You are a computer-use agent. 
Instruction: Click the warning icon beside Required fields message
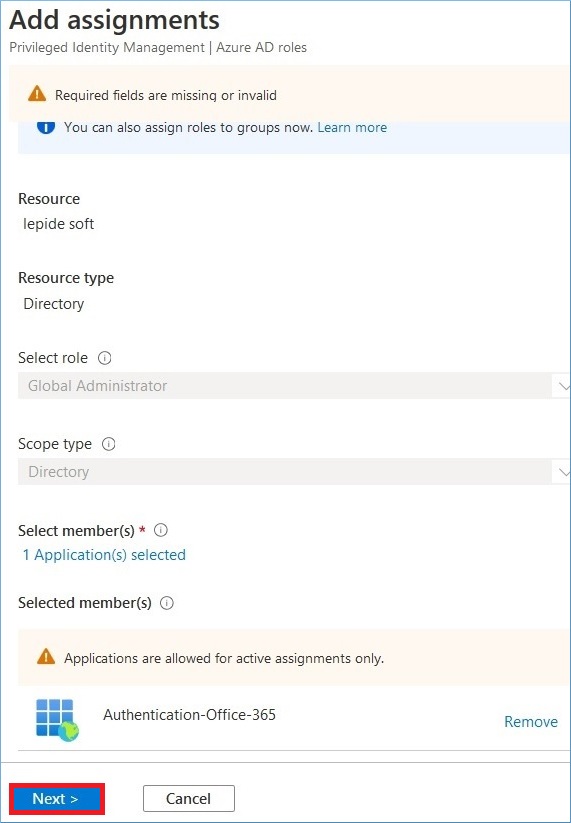[37, 94]
